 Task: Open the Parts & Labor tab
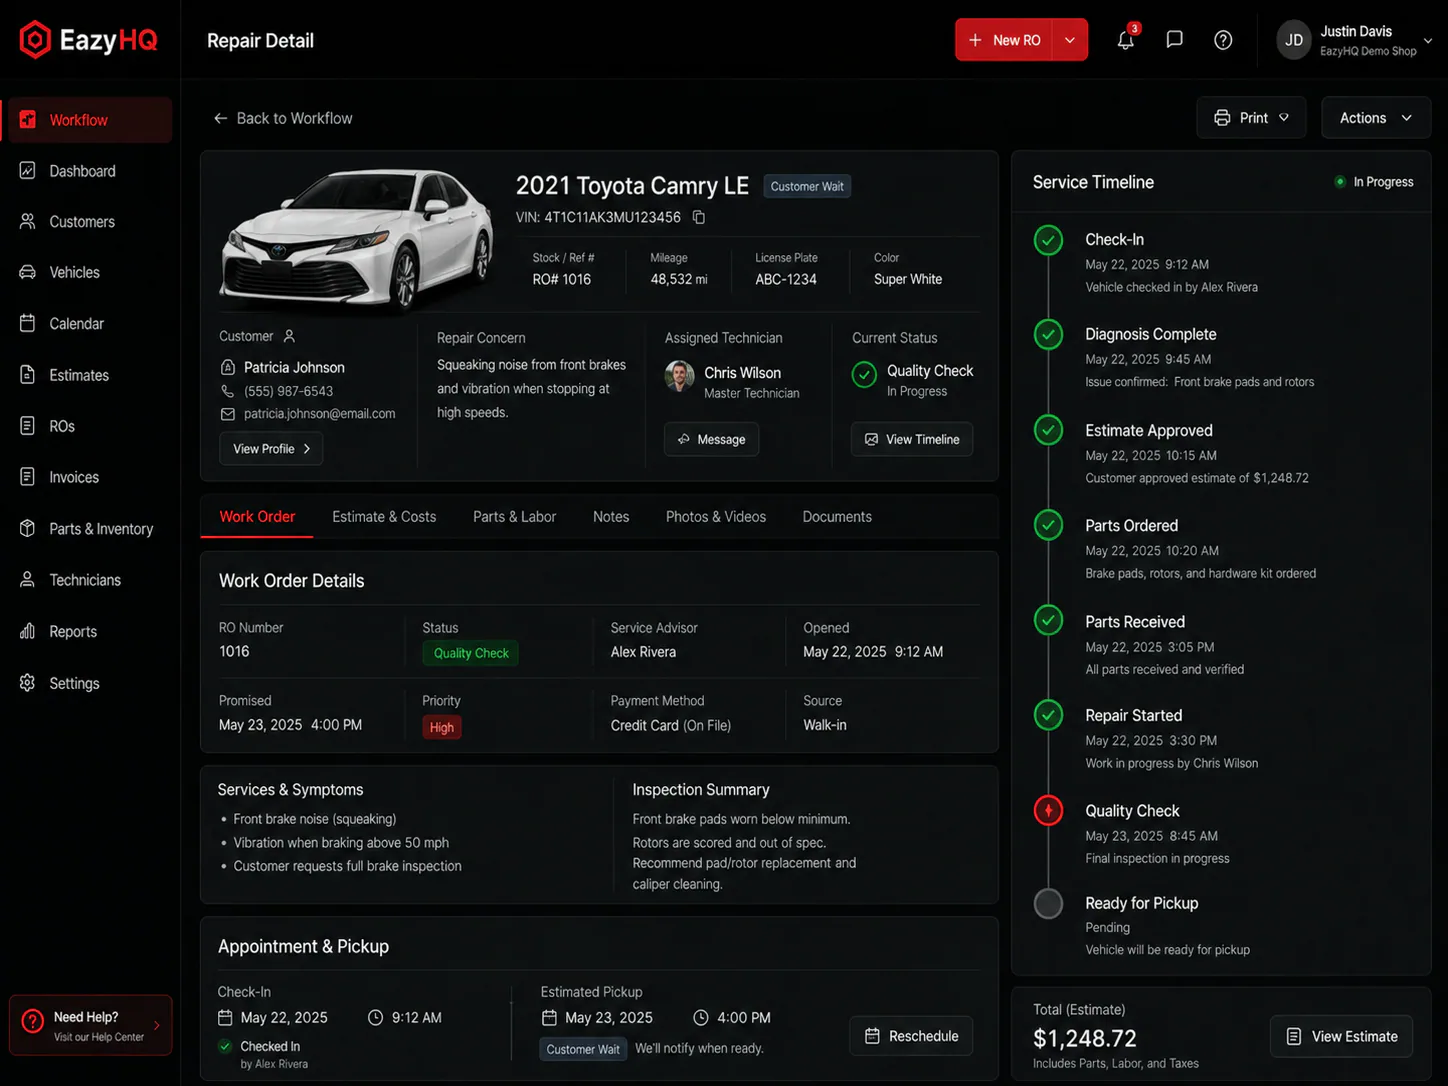514,517
